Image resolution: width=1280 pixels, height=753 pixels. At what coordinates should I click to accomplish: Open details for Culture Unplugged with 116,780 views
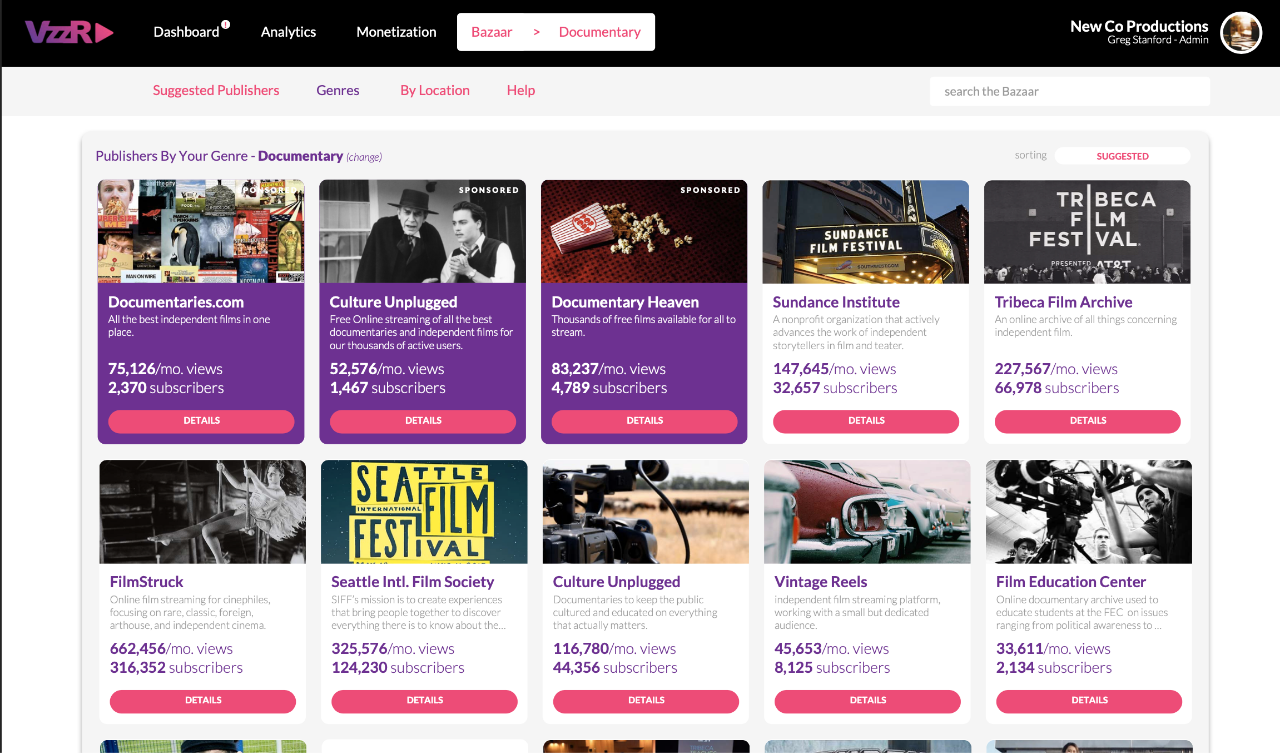tap(646, 701)
